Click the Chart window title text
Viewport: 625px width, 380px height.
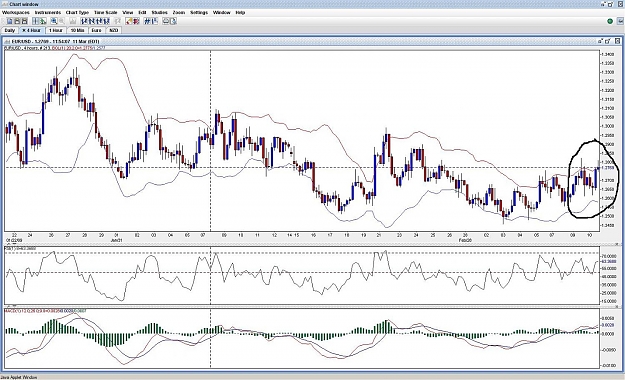(x=24, y=4)
